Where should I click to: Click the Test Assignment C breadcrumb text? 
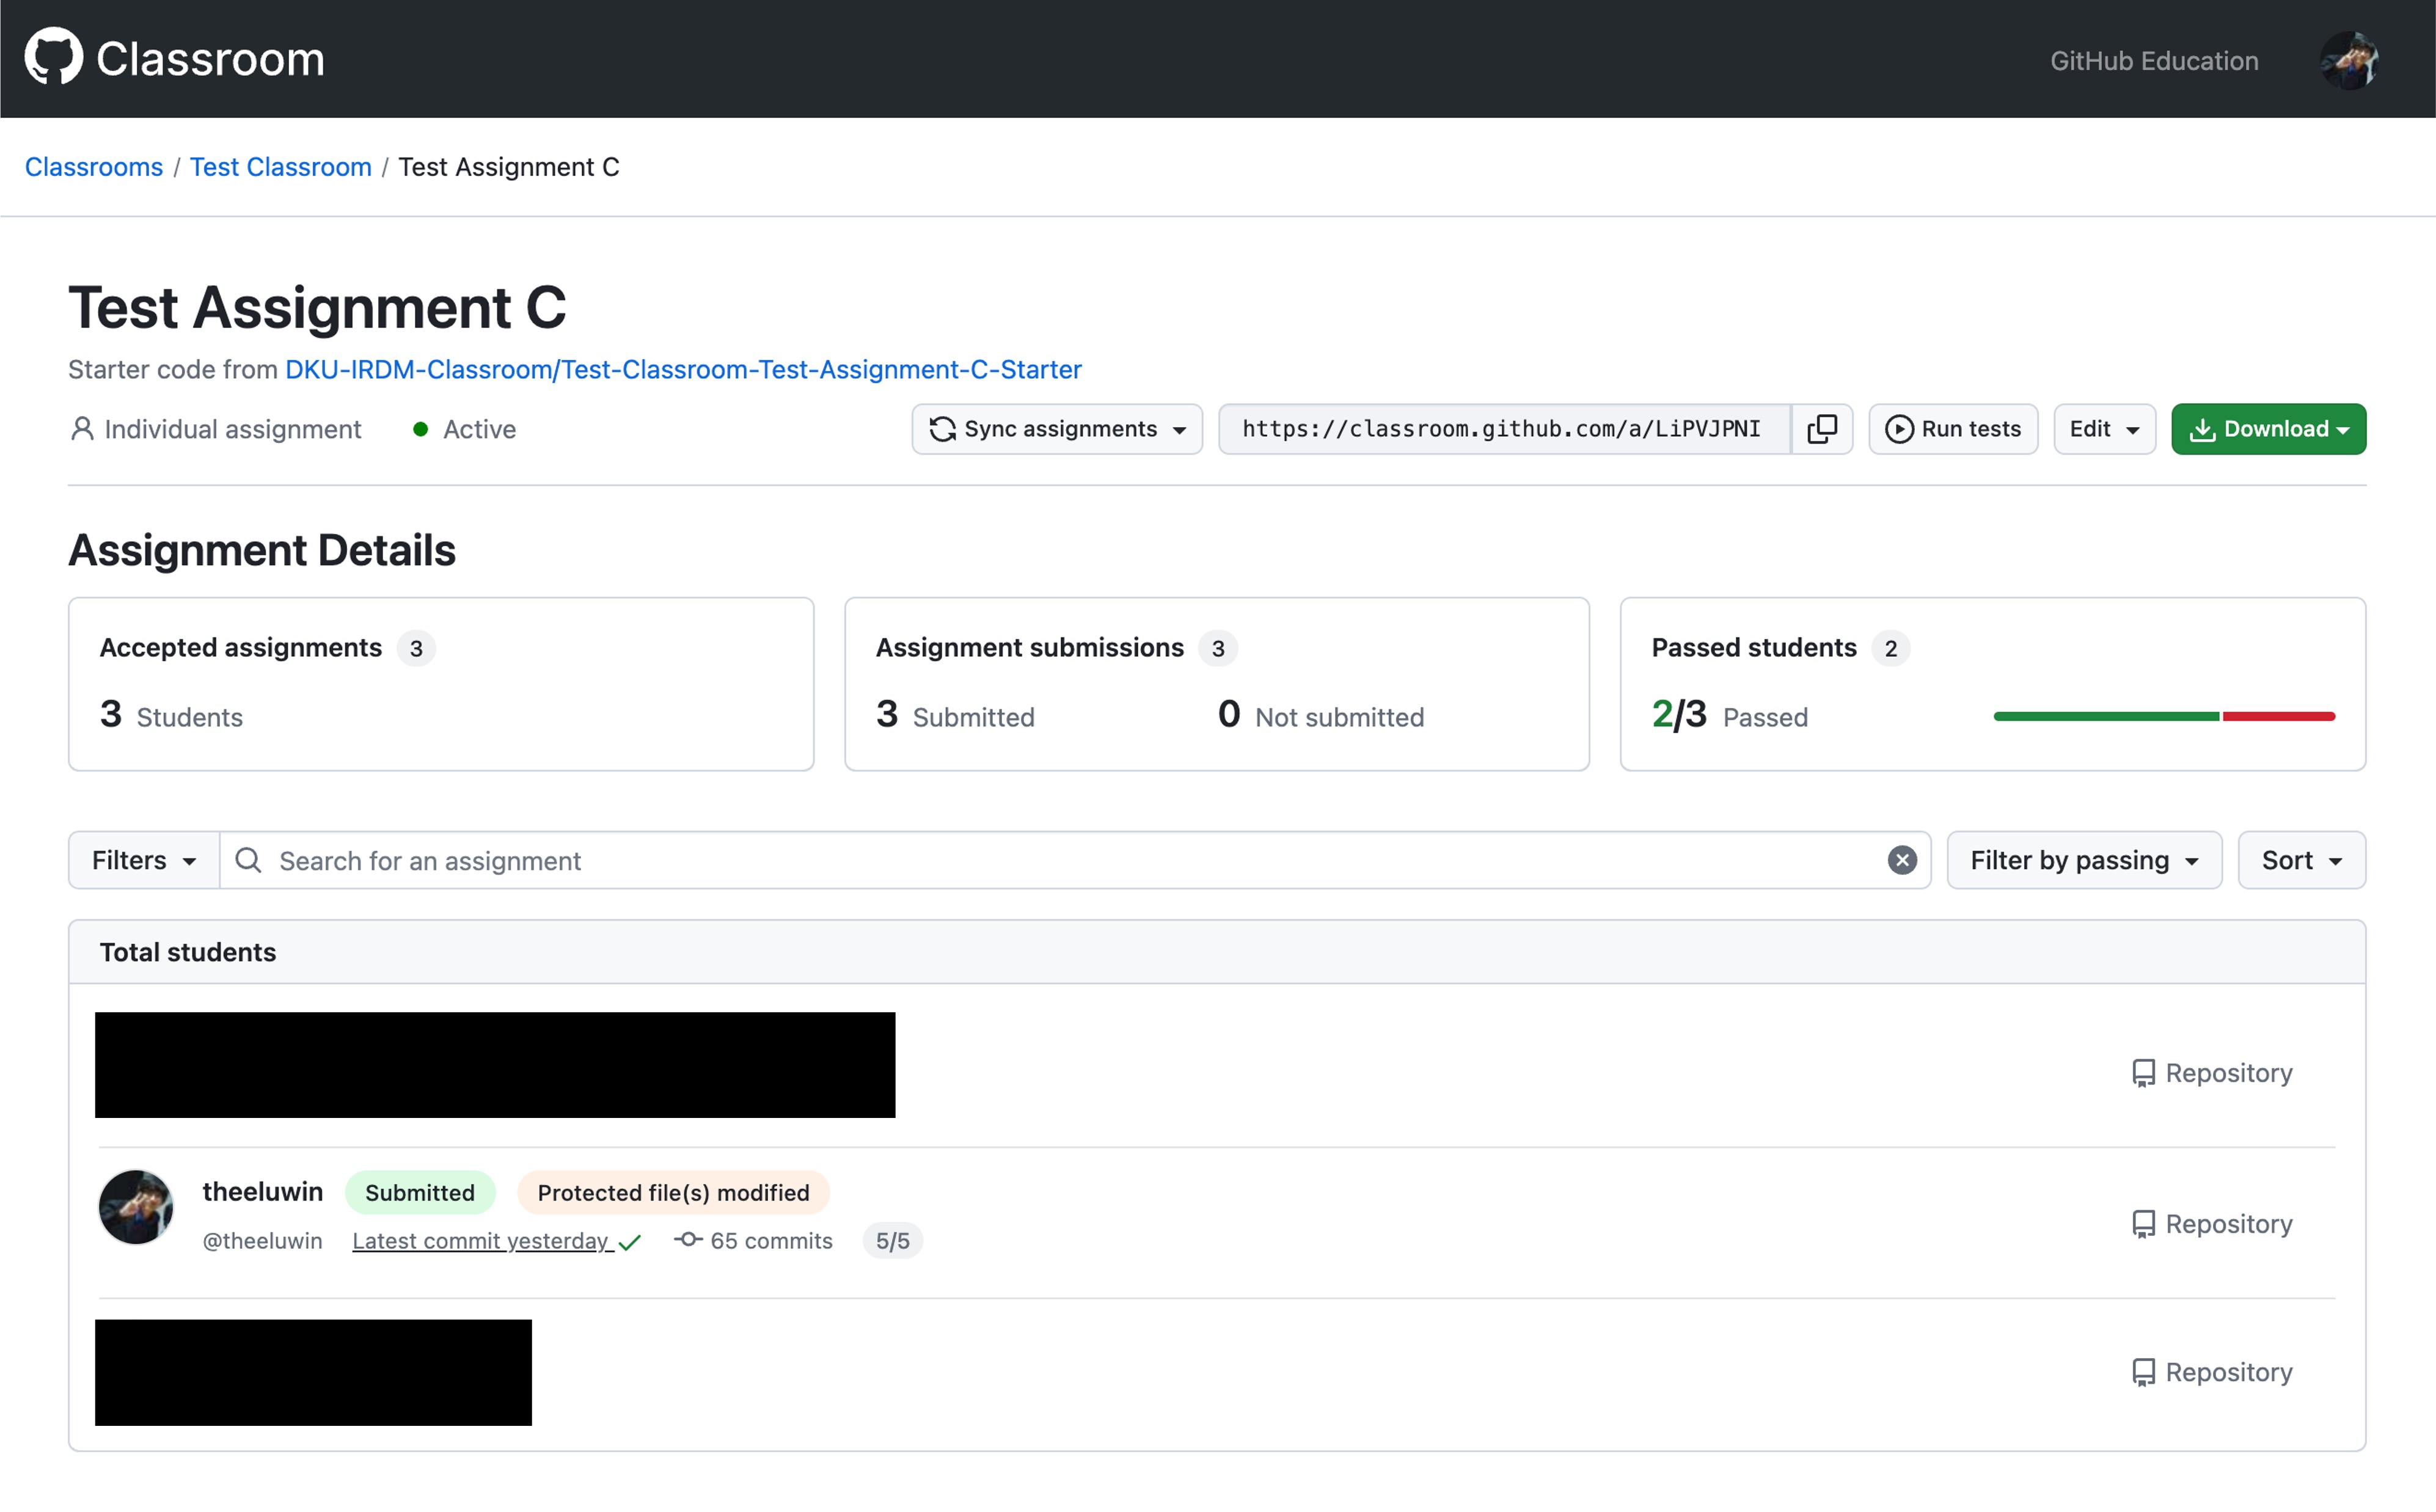pyautogui.click(x=509, y=167)
